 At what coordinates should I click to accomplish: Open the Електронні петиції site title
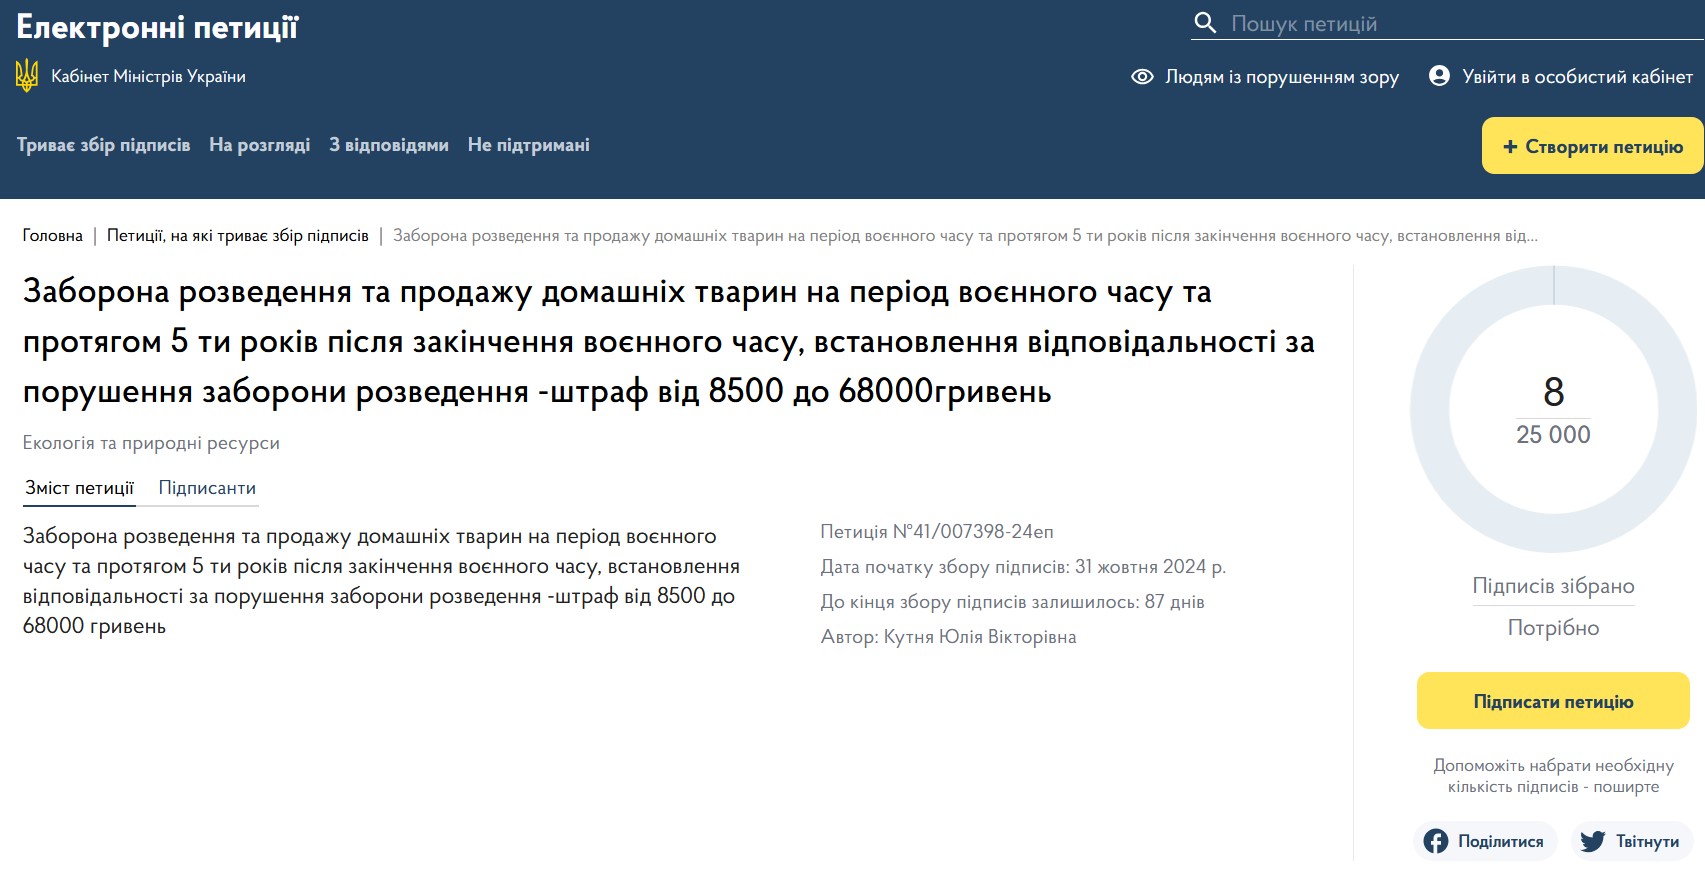157,27
